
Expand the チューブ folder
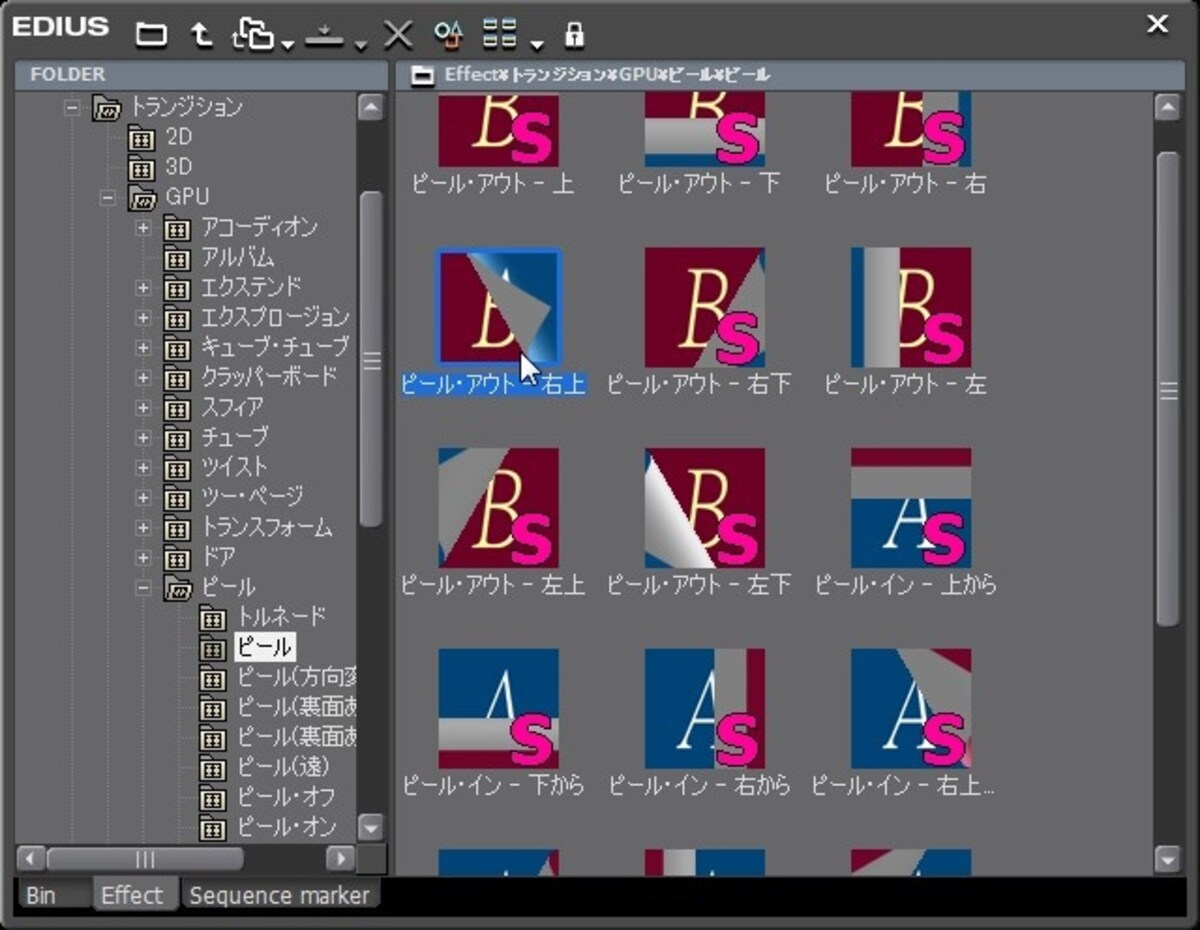pyautogui.click(x=143, y=438)
